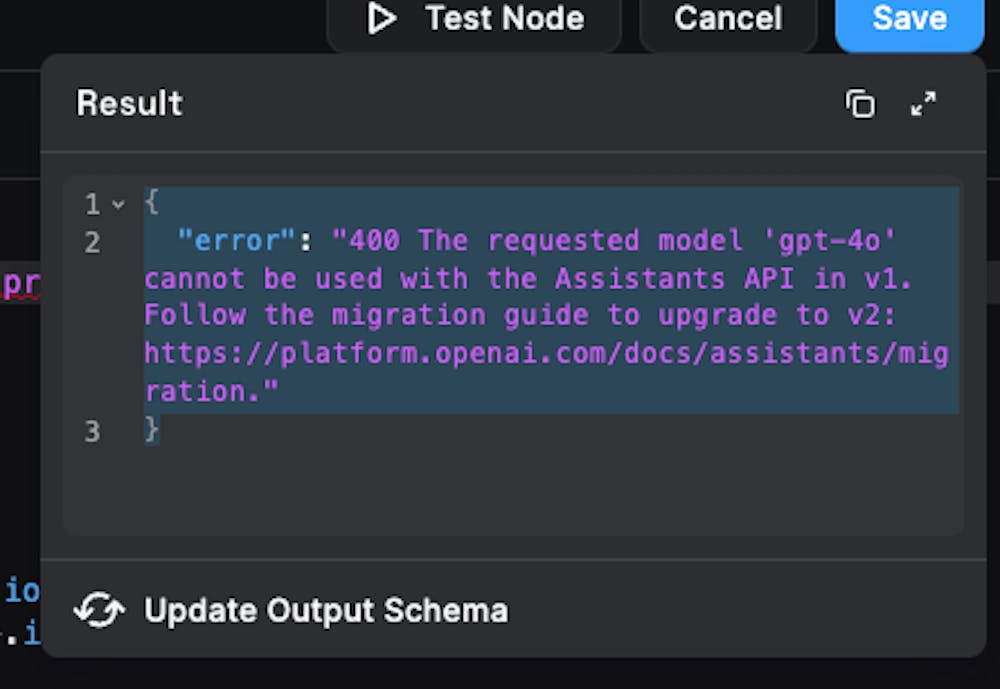Image resolution: width=1000 pixels, height=689 pixels.
Task: Click the "error" key in the JSON
Action: tap(237, 241)
